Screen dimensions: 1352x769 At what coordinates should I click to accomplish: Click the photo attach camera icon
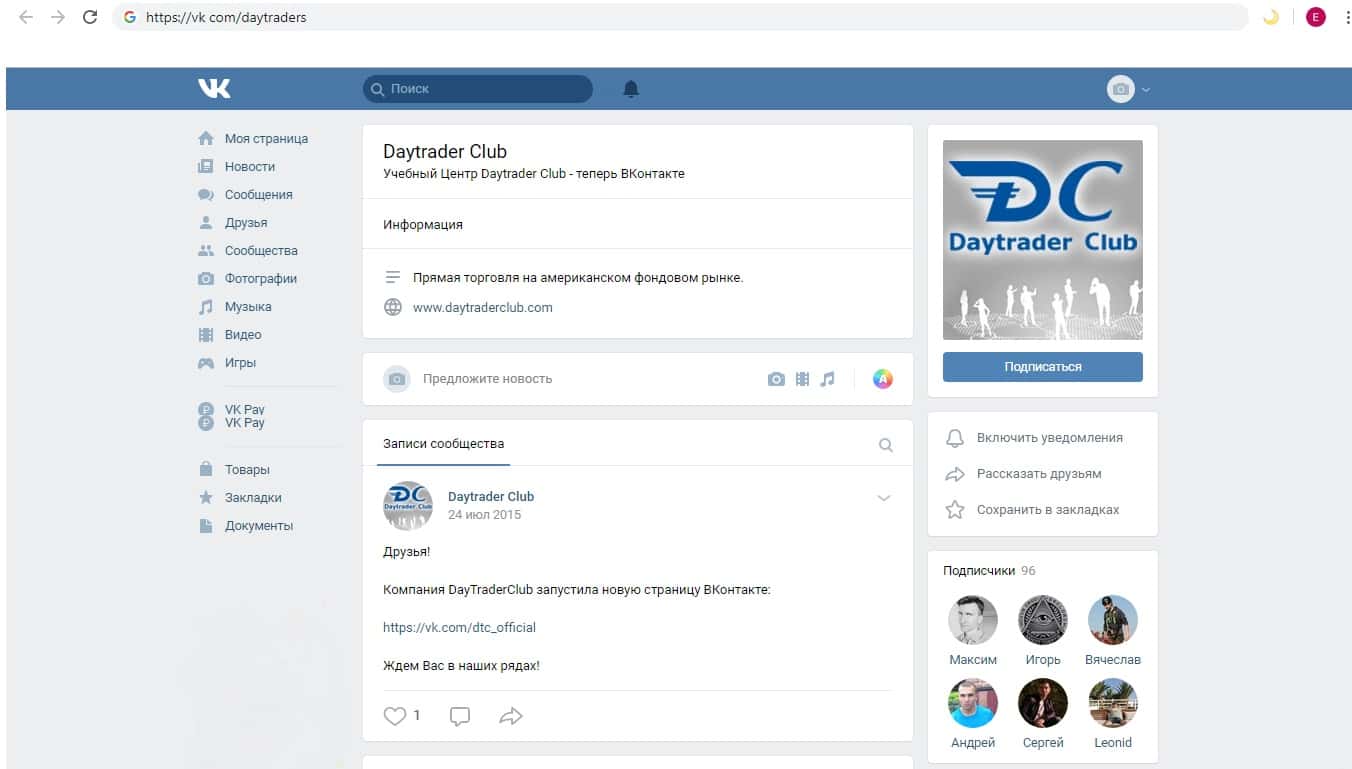point(776,379)
